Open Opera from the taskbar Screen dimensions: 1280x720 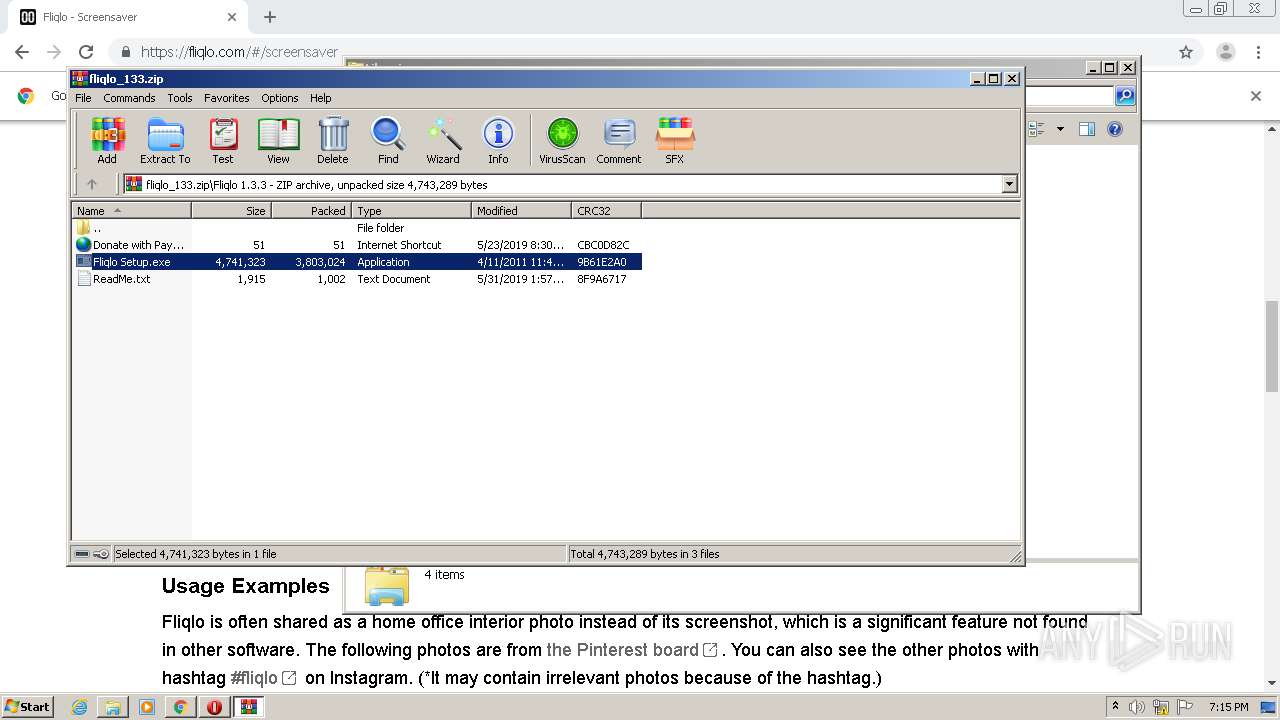point(214,707)
